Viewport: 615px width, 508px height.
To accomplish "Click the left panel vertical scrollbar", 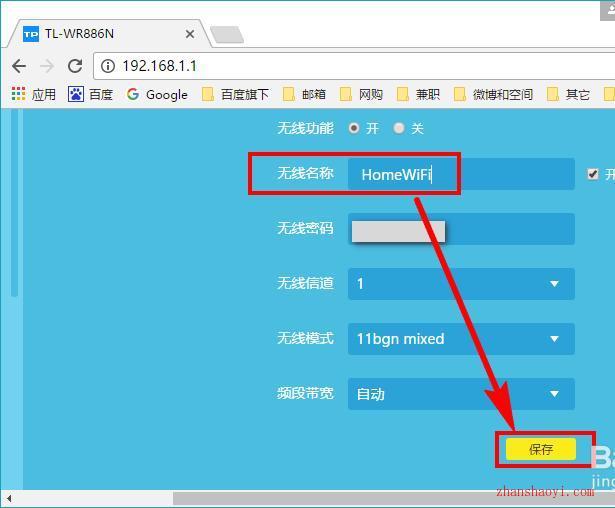I will [x=15, y=202].
